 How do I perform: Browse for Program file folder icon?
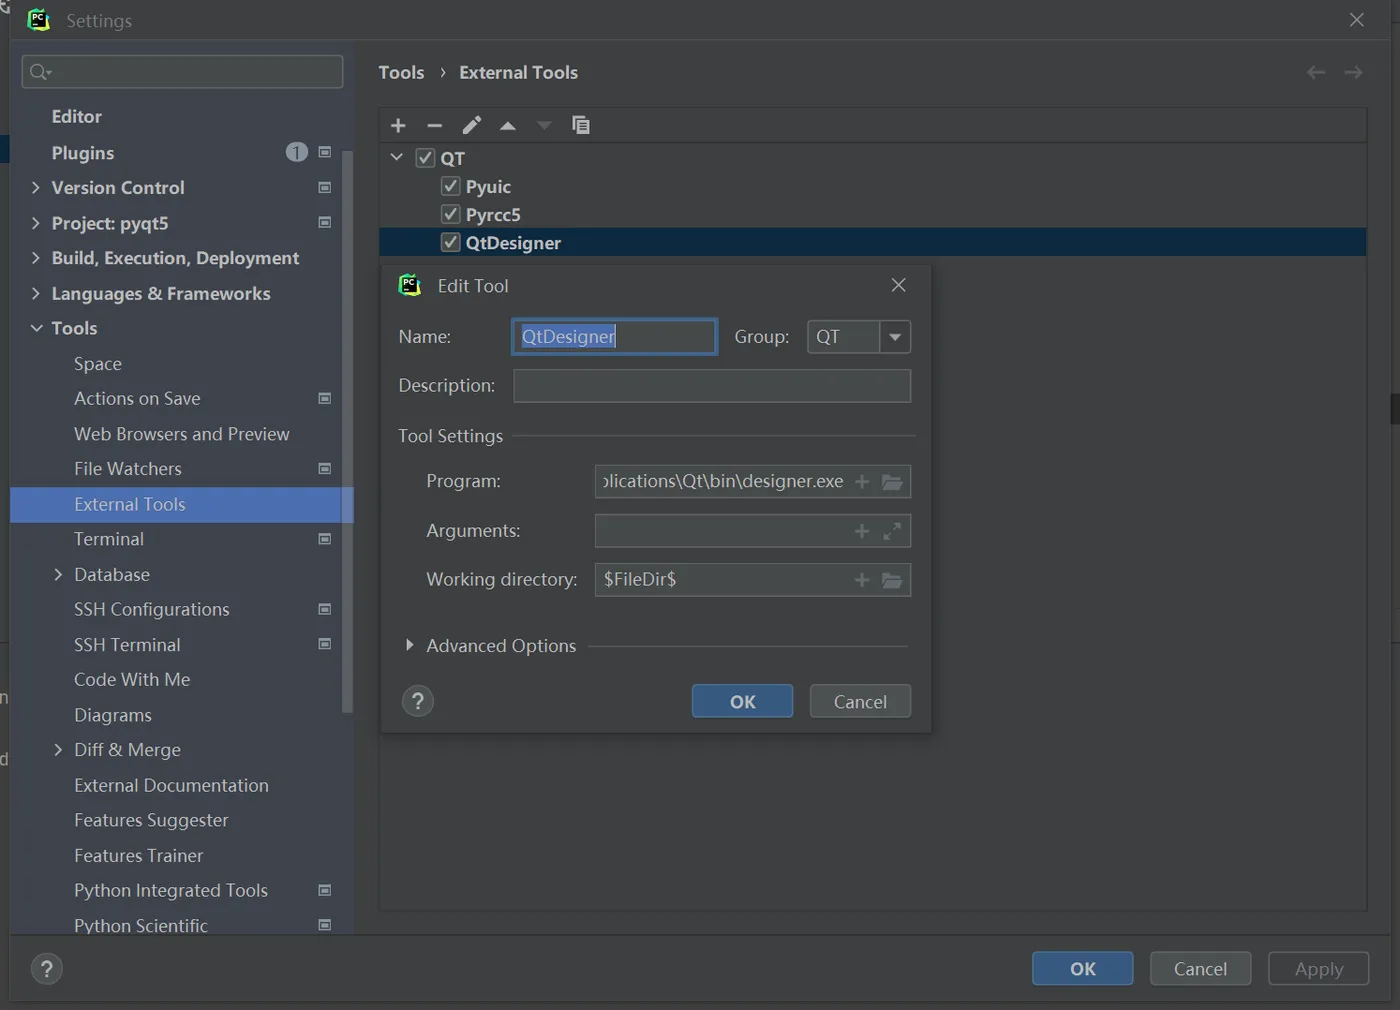pyautogui.click(x=892, y=482)
